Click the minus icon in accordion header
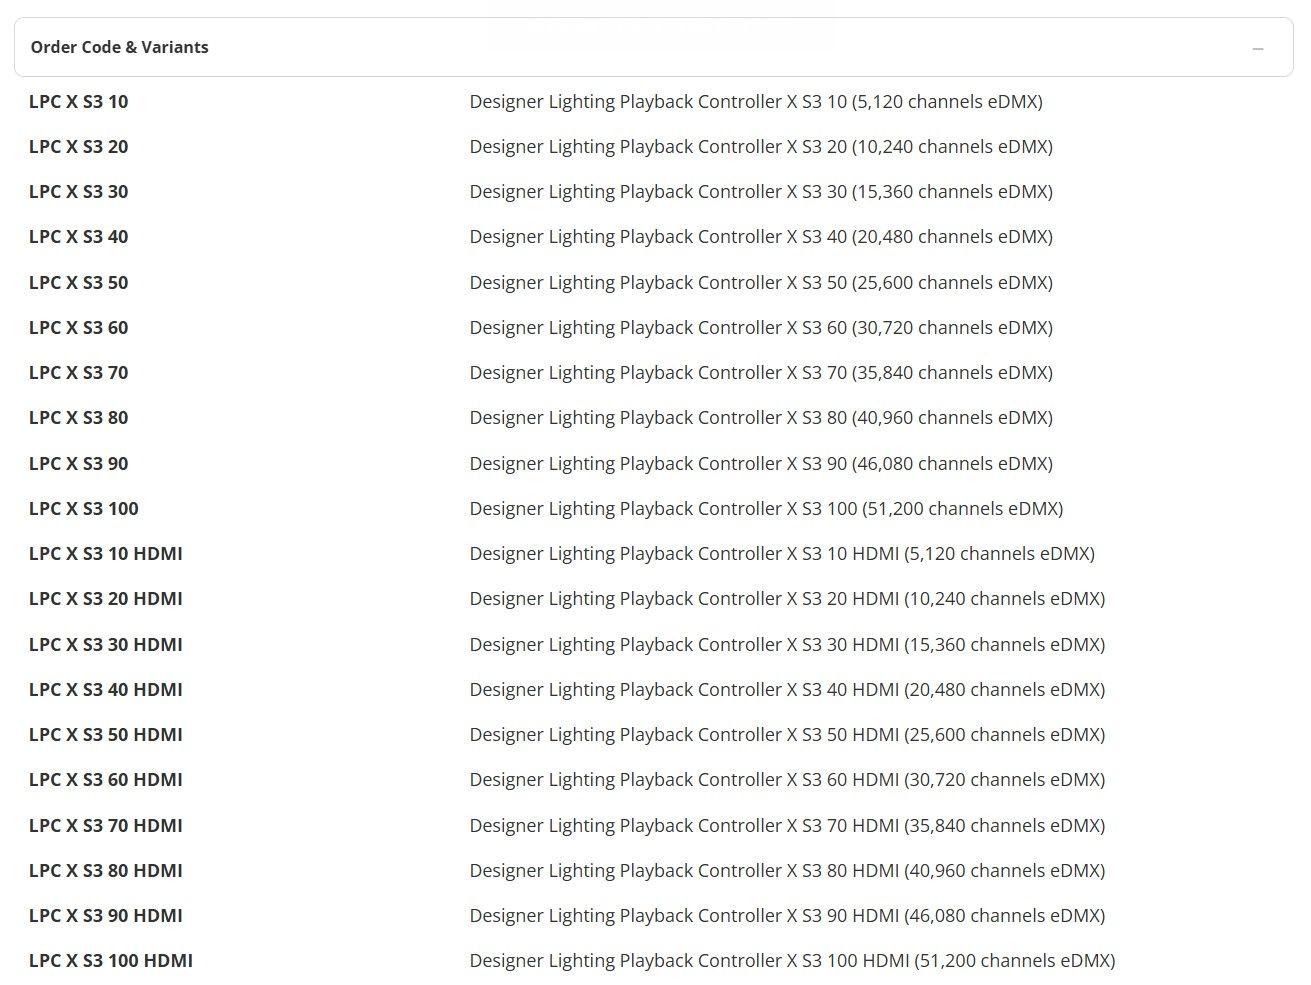 pyautogui.click(x=1258, y=48)
